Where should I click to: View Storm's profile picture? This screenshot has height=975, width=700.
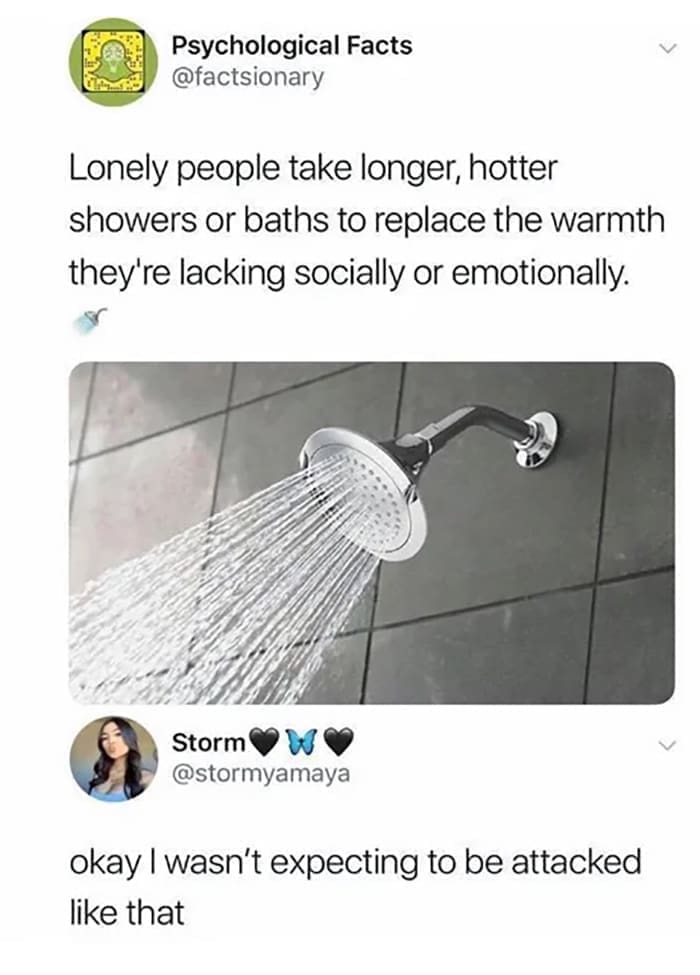pyautogui.click(x=114, y=759)
